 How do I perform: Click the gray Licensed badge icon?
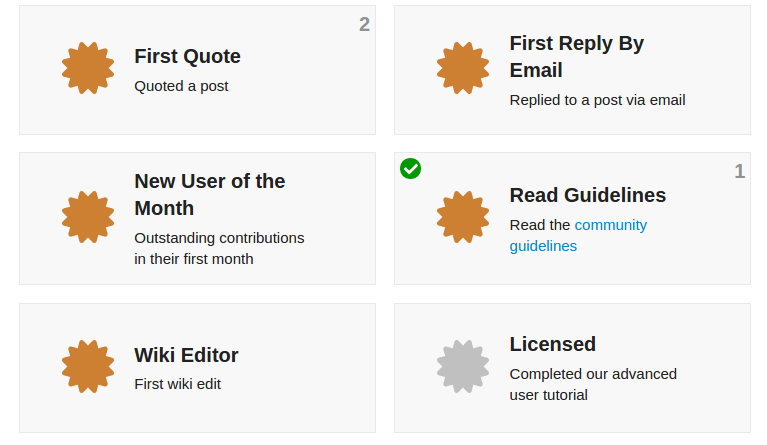463,366
